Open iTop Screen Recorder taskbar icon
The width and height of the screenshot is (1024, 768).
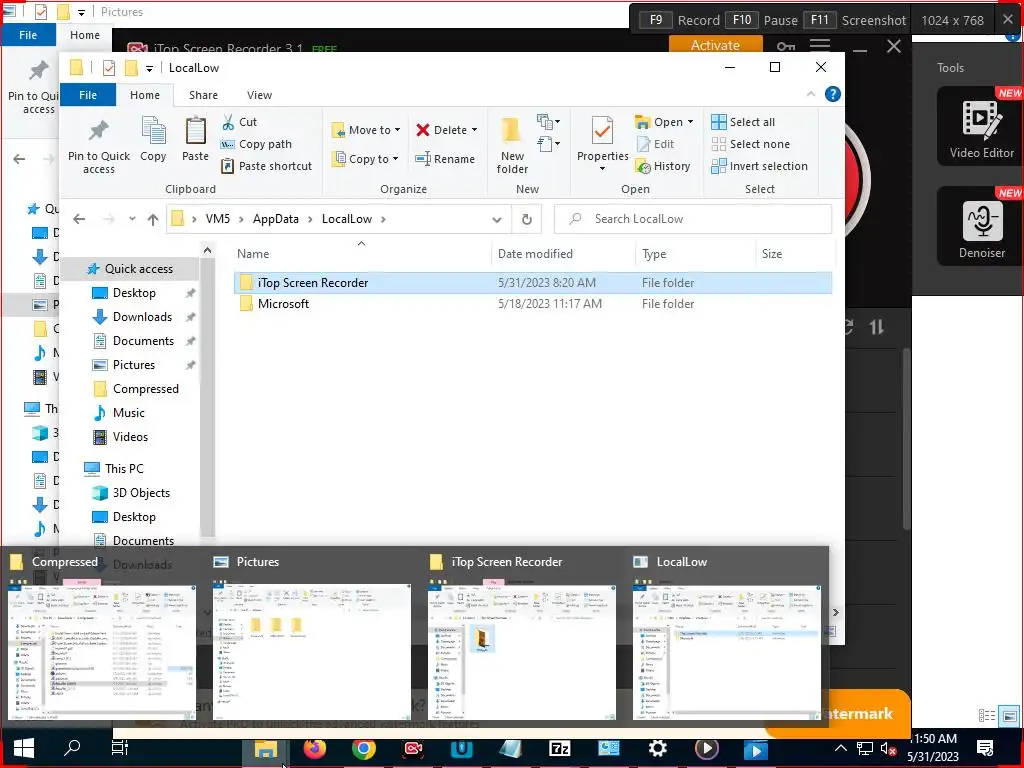[x=413, y=748]
